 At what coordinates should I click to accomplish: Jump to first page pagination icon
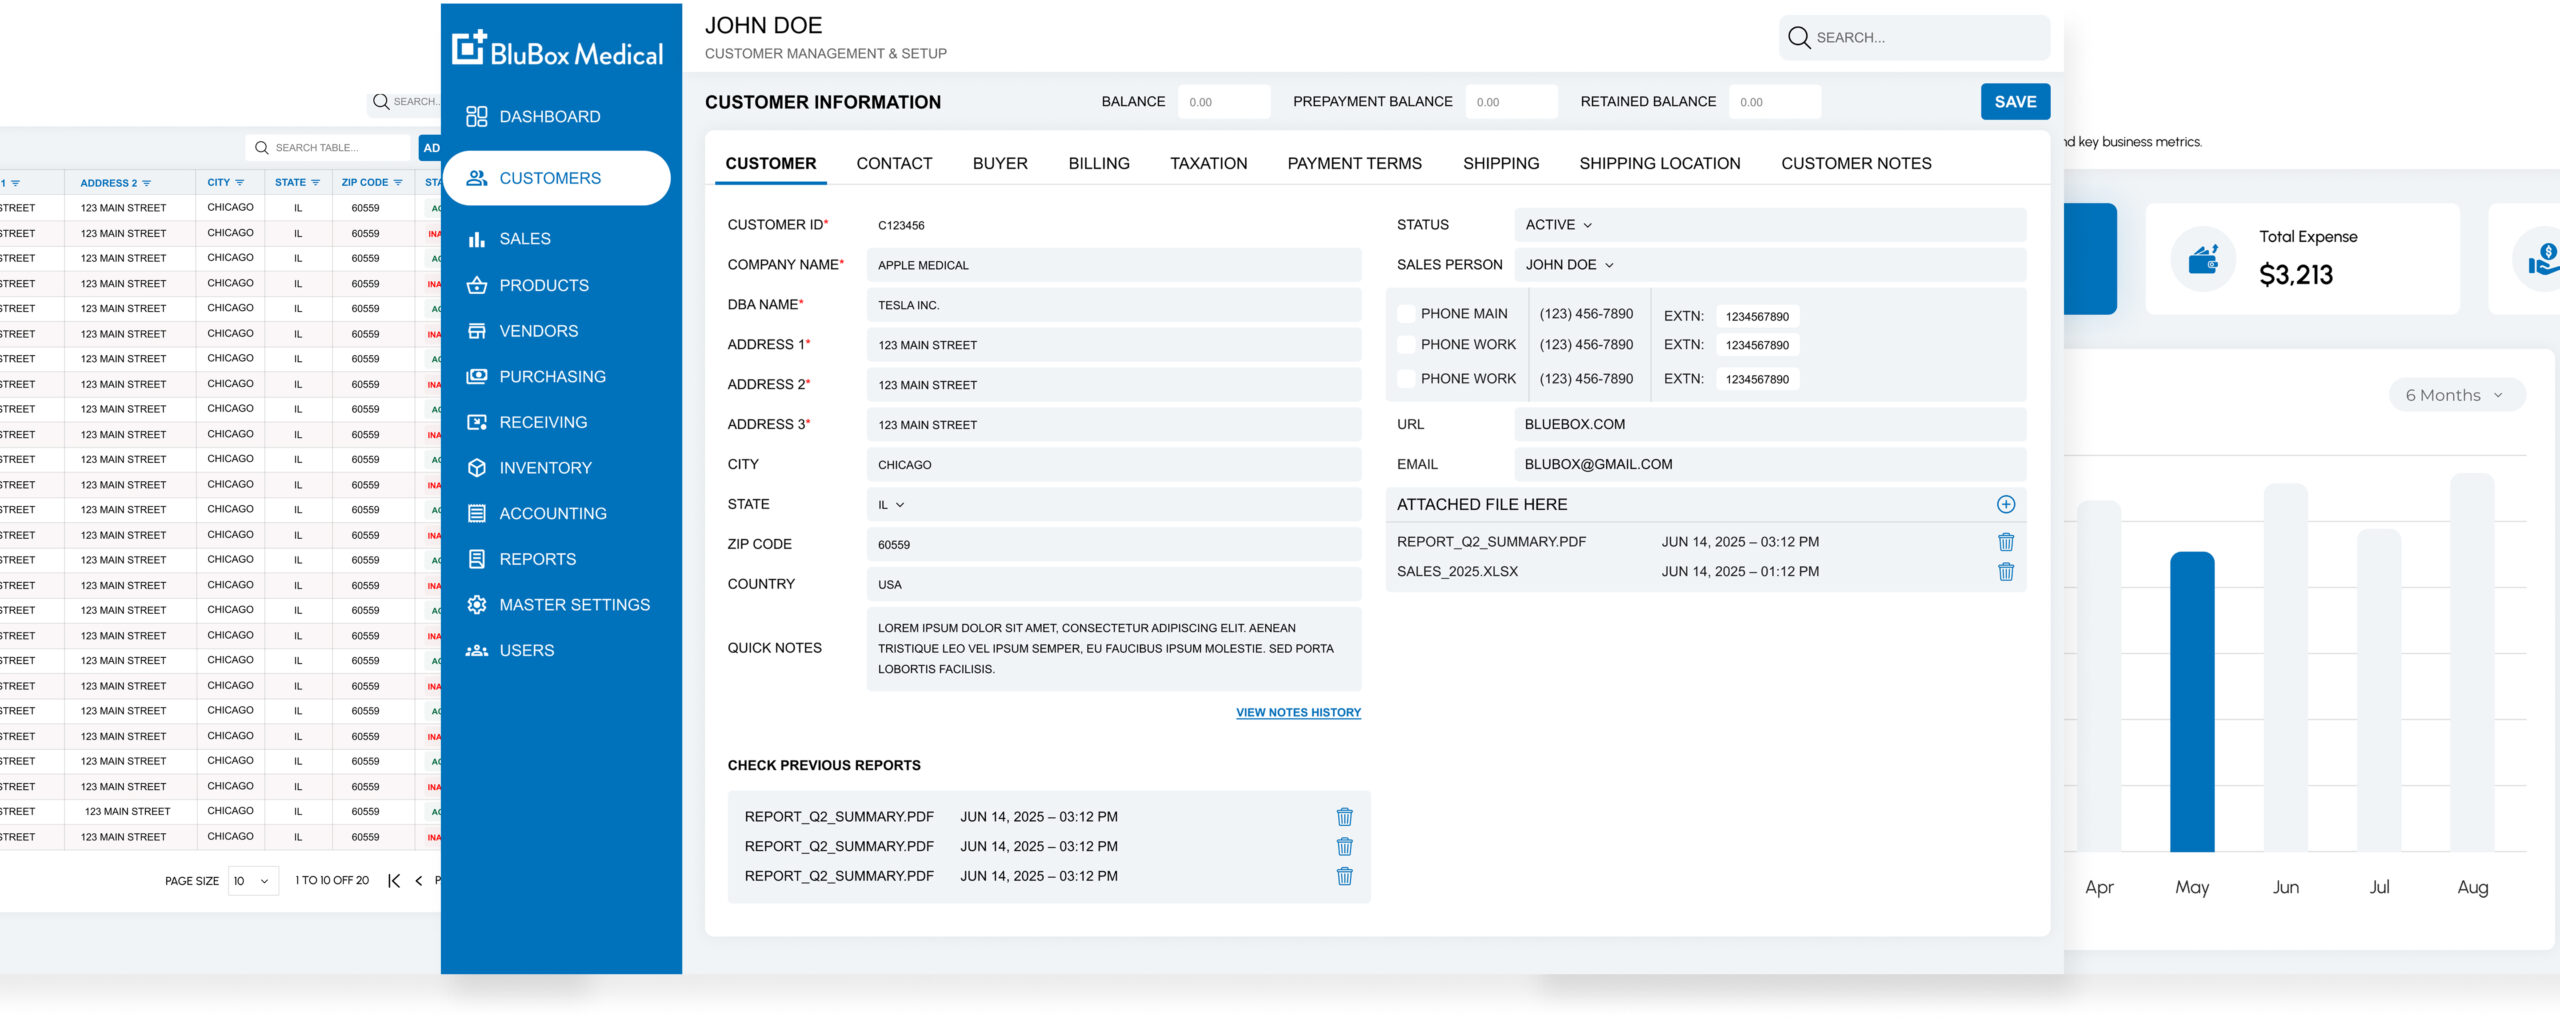[x=394, y=881]
